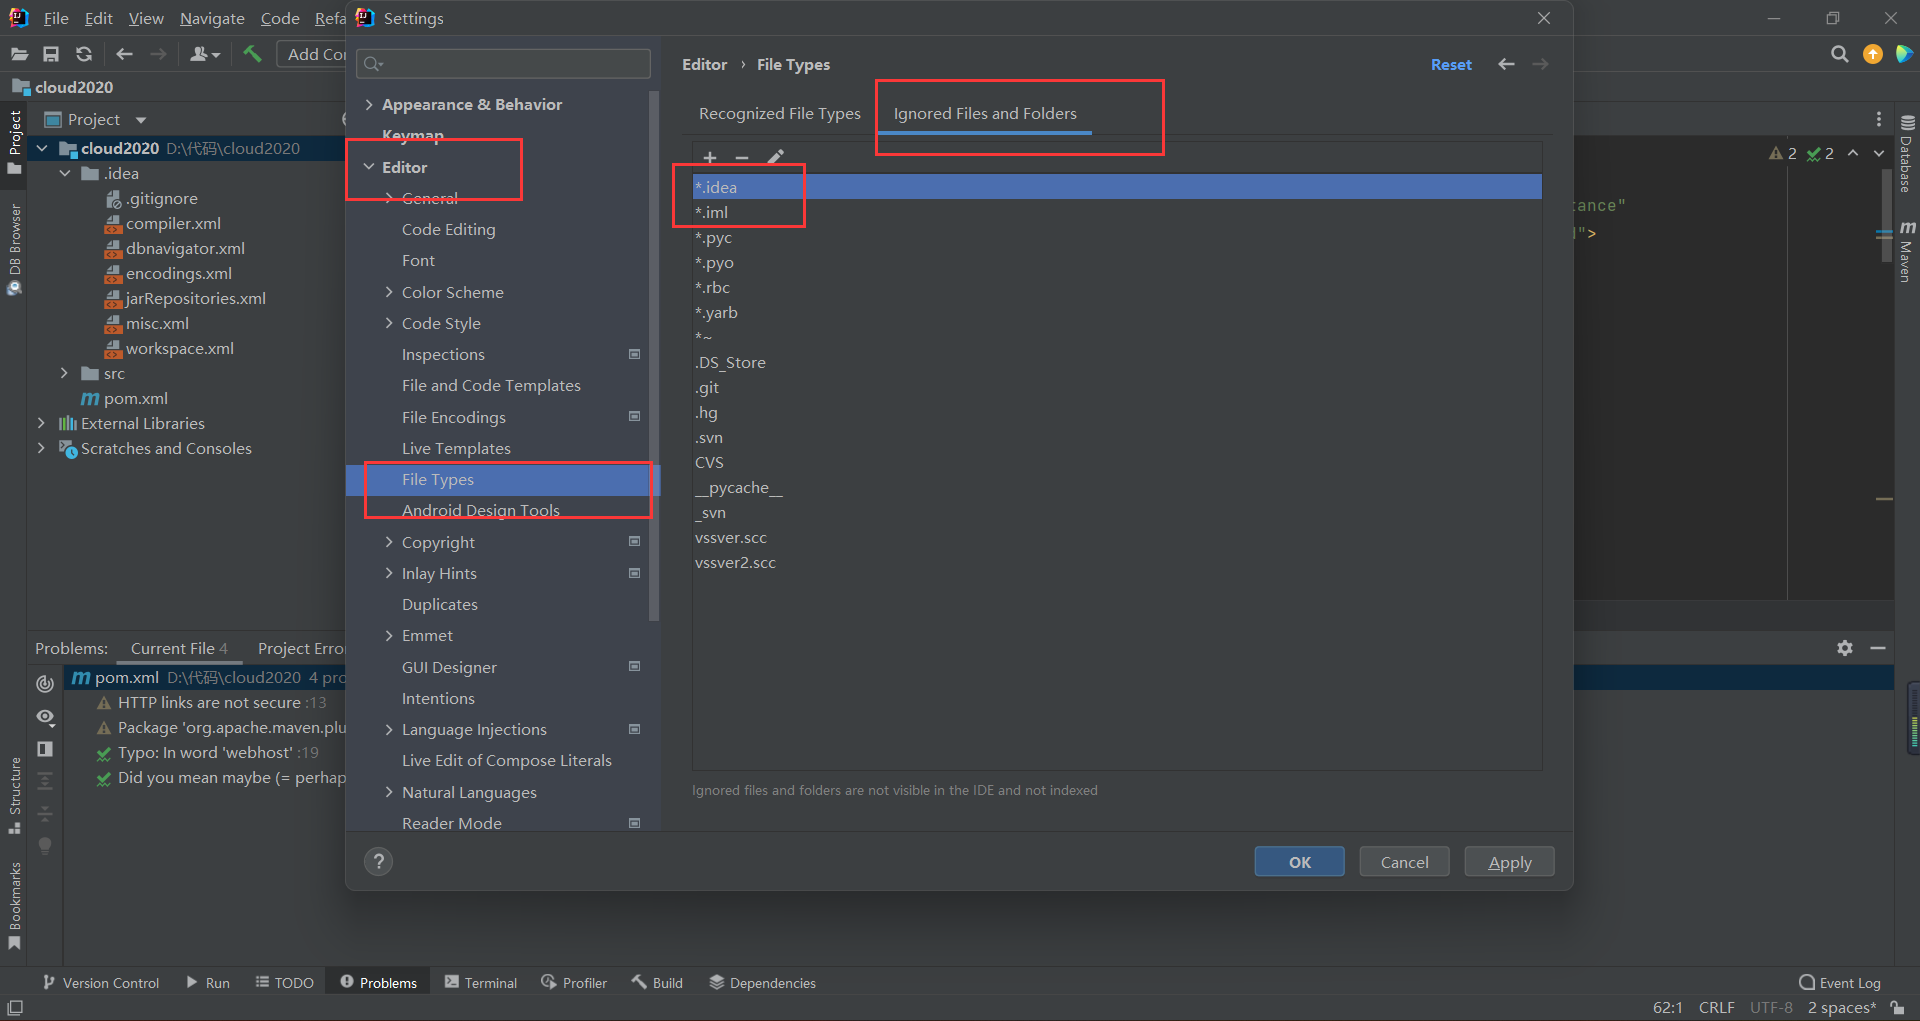The image size is (1920, 1021).
Task: Open the Maven tool window
Action: (x=1907, y=251)
